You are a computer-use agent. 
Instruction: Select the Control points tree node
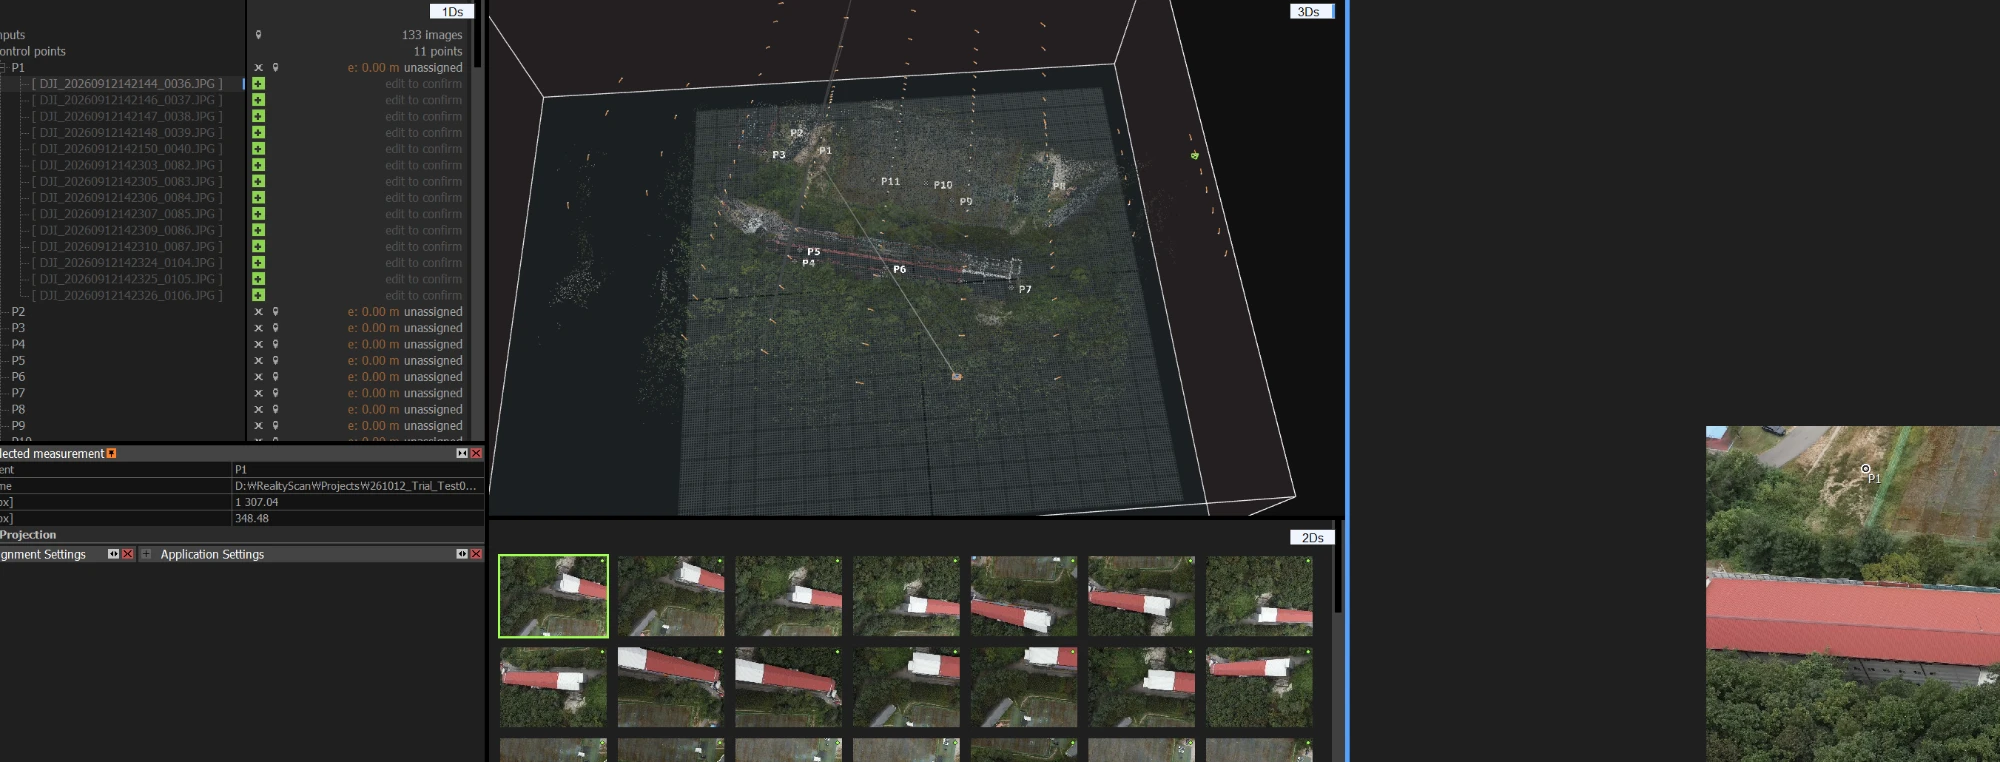(x=33, y=51)
